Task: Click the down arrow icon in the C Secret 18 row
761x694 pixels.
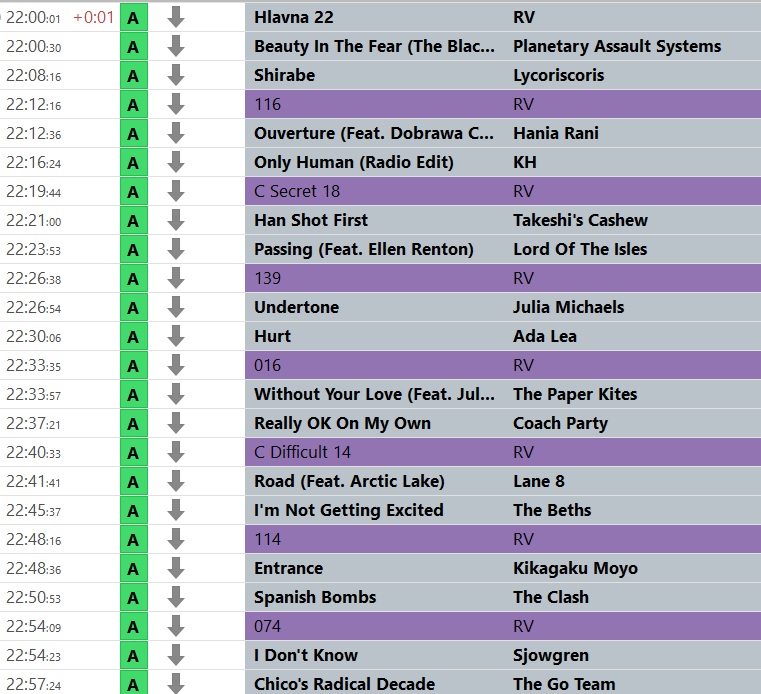Action: [176, 192]
